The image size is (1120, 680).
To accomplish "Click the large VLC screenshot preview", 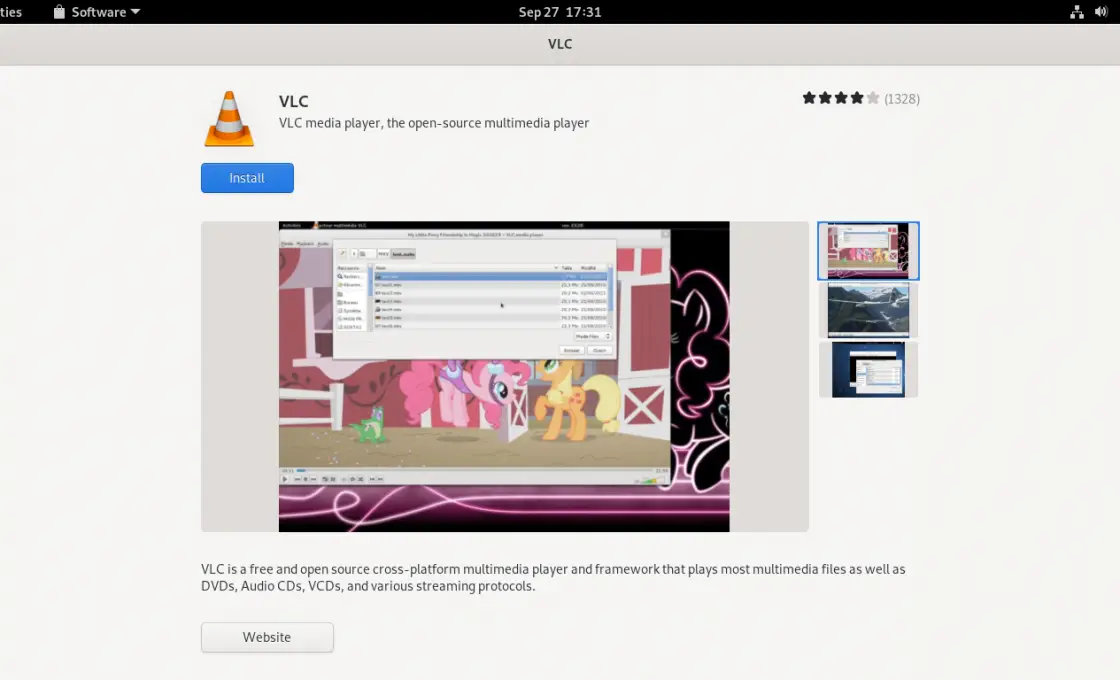I will pos(504,376).
